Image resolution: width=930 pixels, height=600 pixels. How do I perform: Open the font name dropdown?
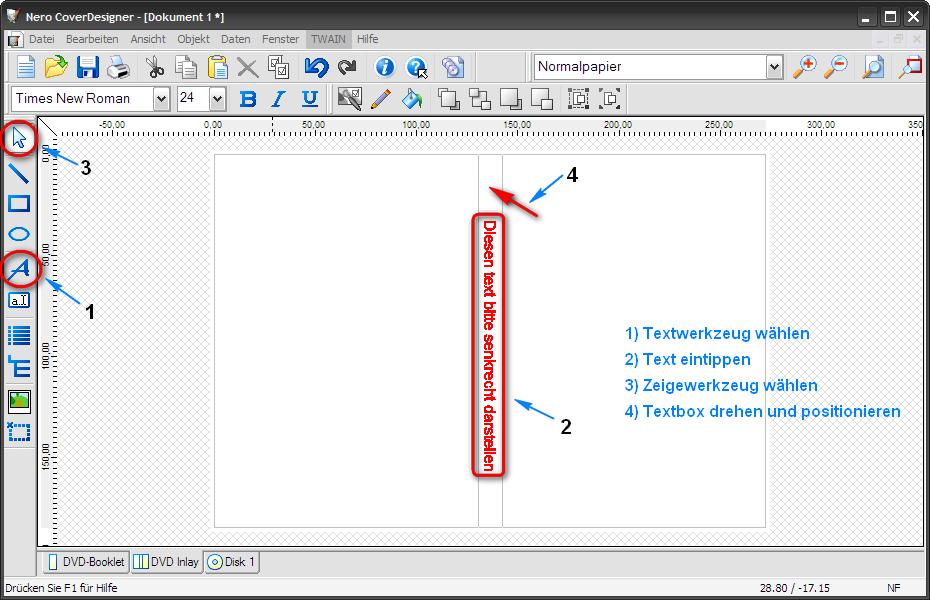161,99
